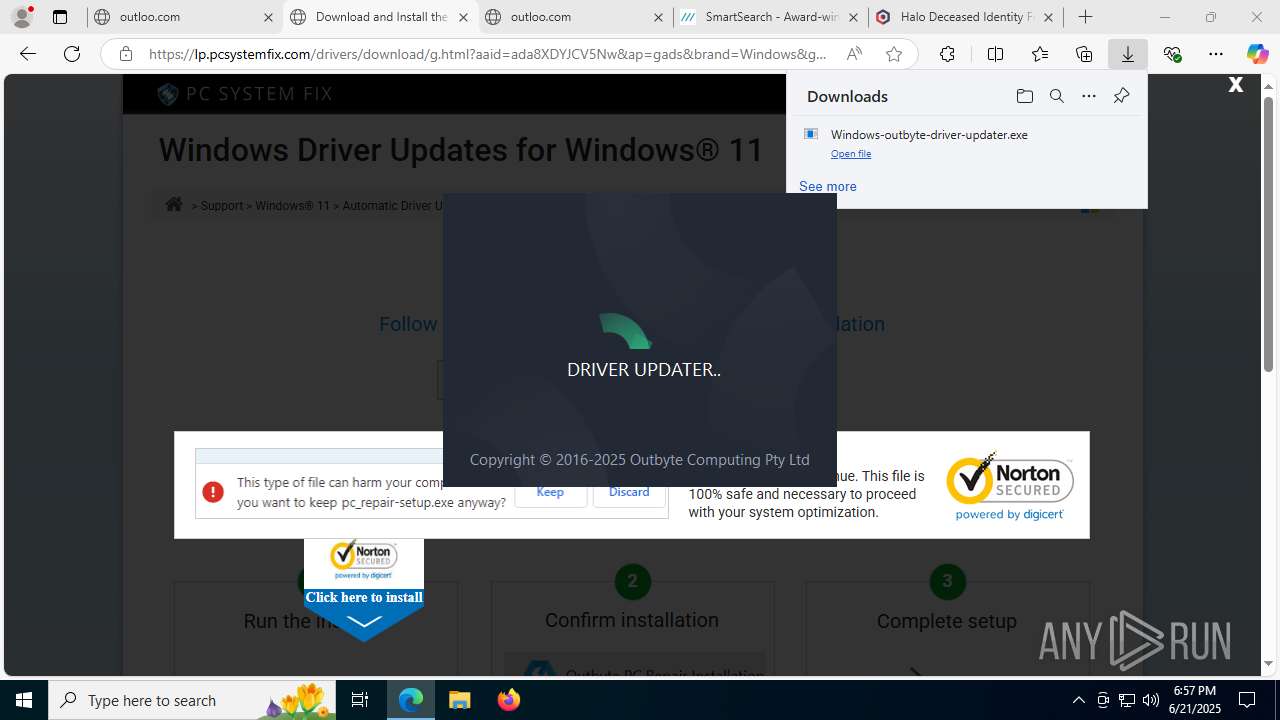Show hidden tray icons chevron
This screenshot has width=1280, height=720.
[x=1078, y=700]
